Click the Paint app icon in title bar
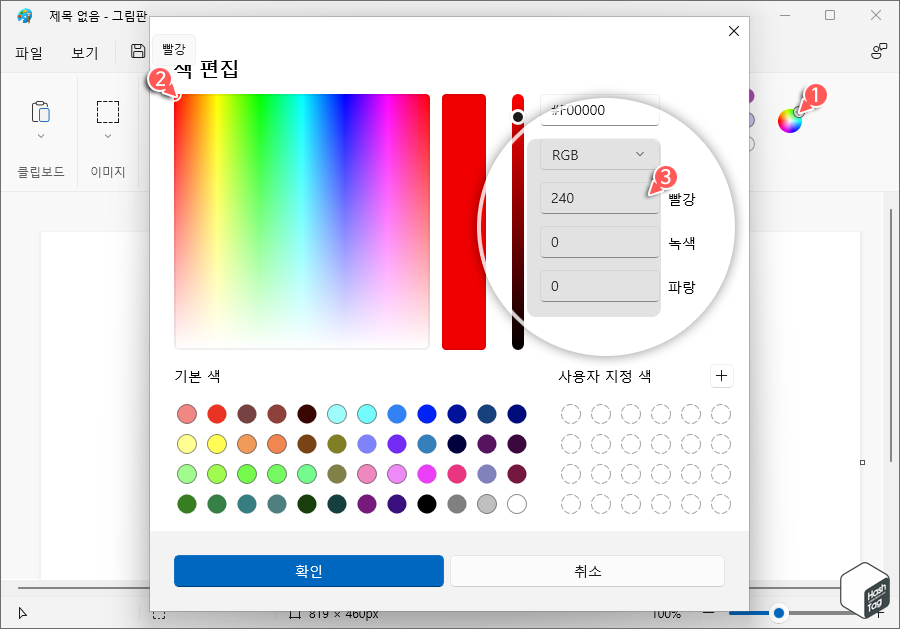 click(x=23, y=15)
